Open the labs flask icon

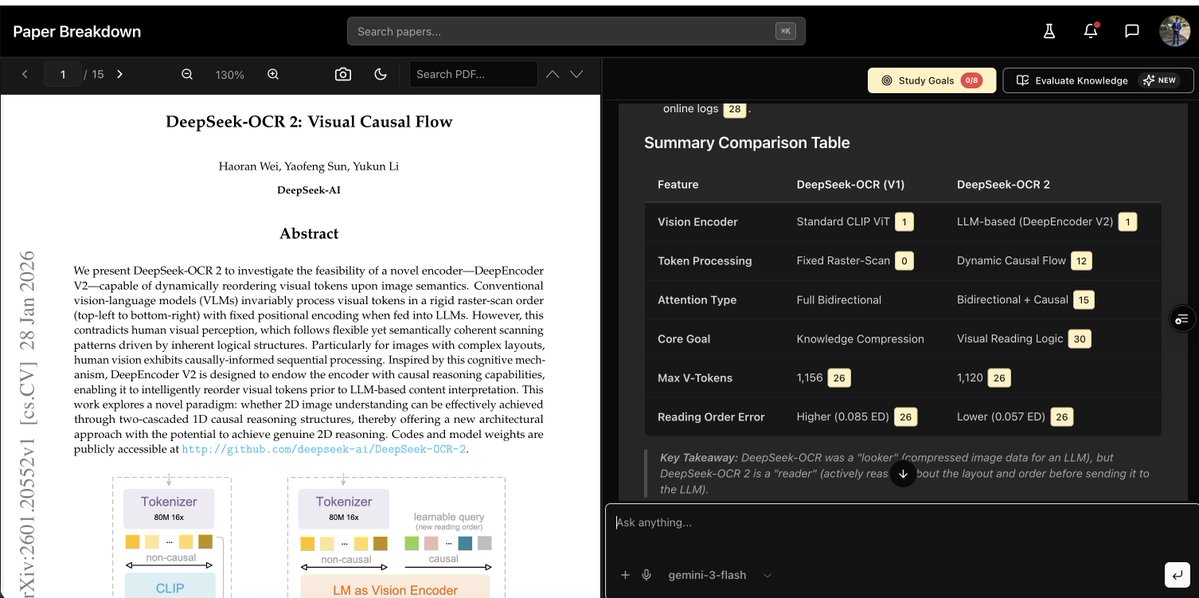coord(1049,31)
